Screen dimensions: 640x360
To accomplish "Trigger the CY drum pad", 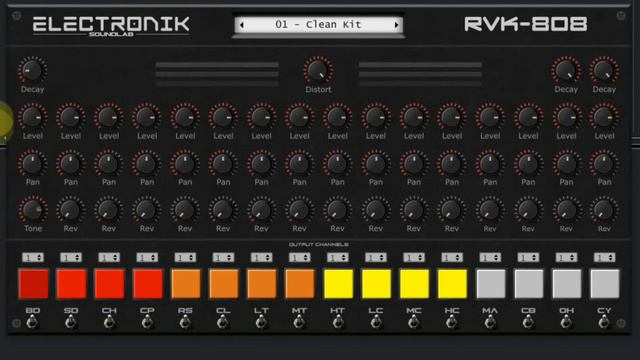I will [605, 284].
